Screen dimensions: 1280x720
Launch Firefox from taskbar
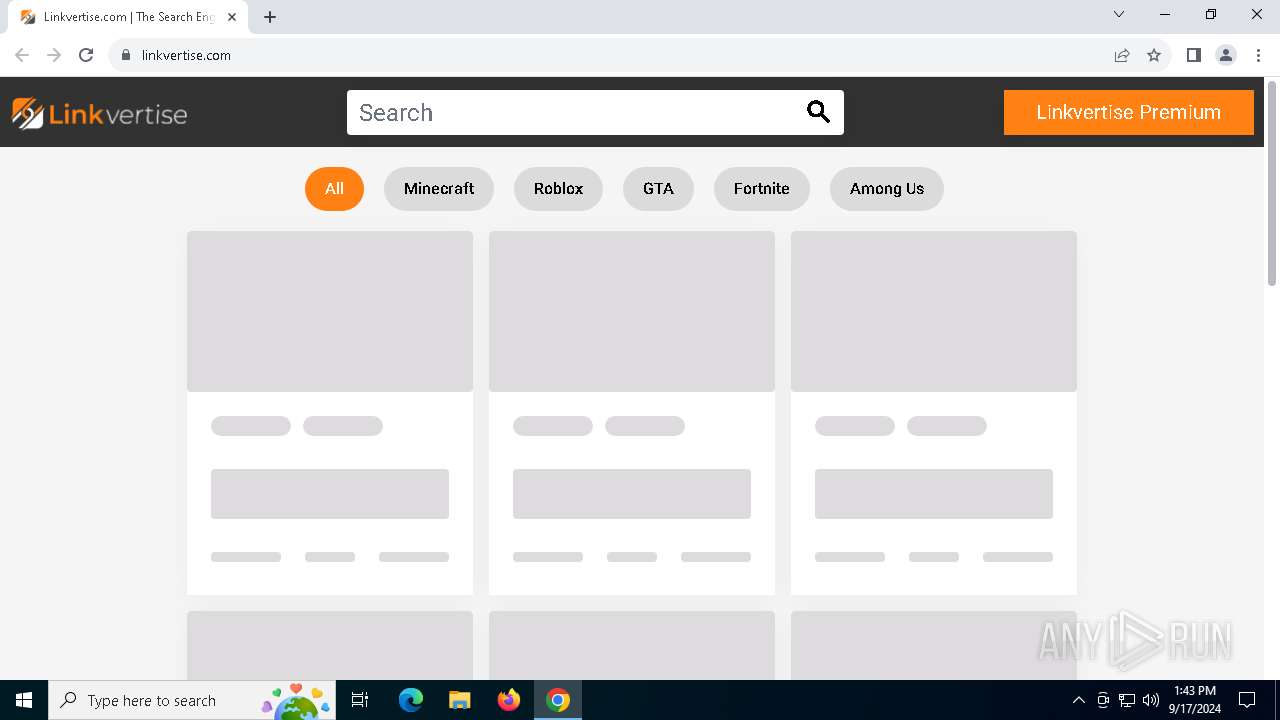[509, 700]
